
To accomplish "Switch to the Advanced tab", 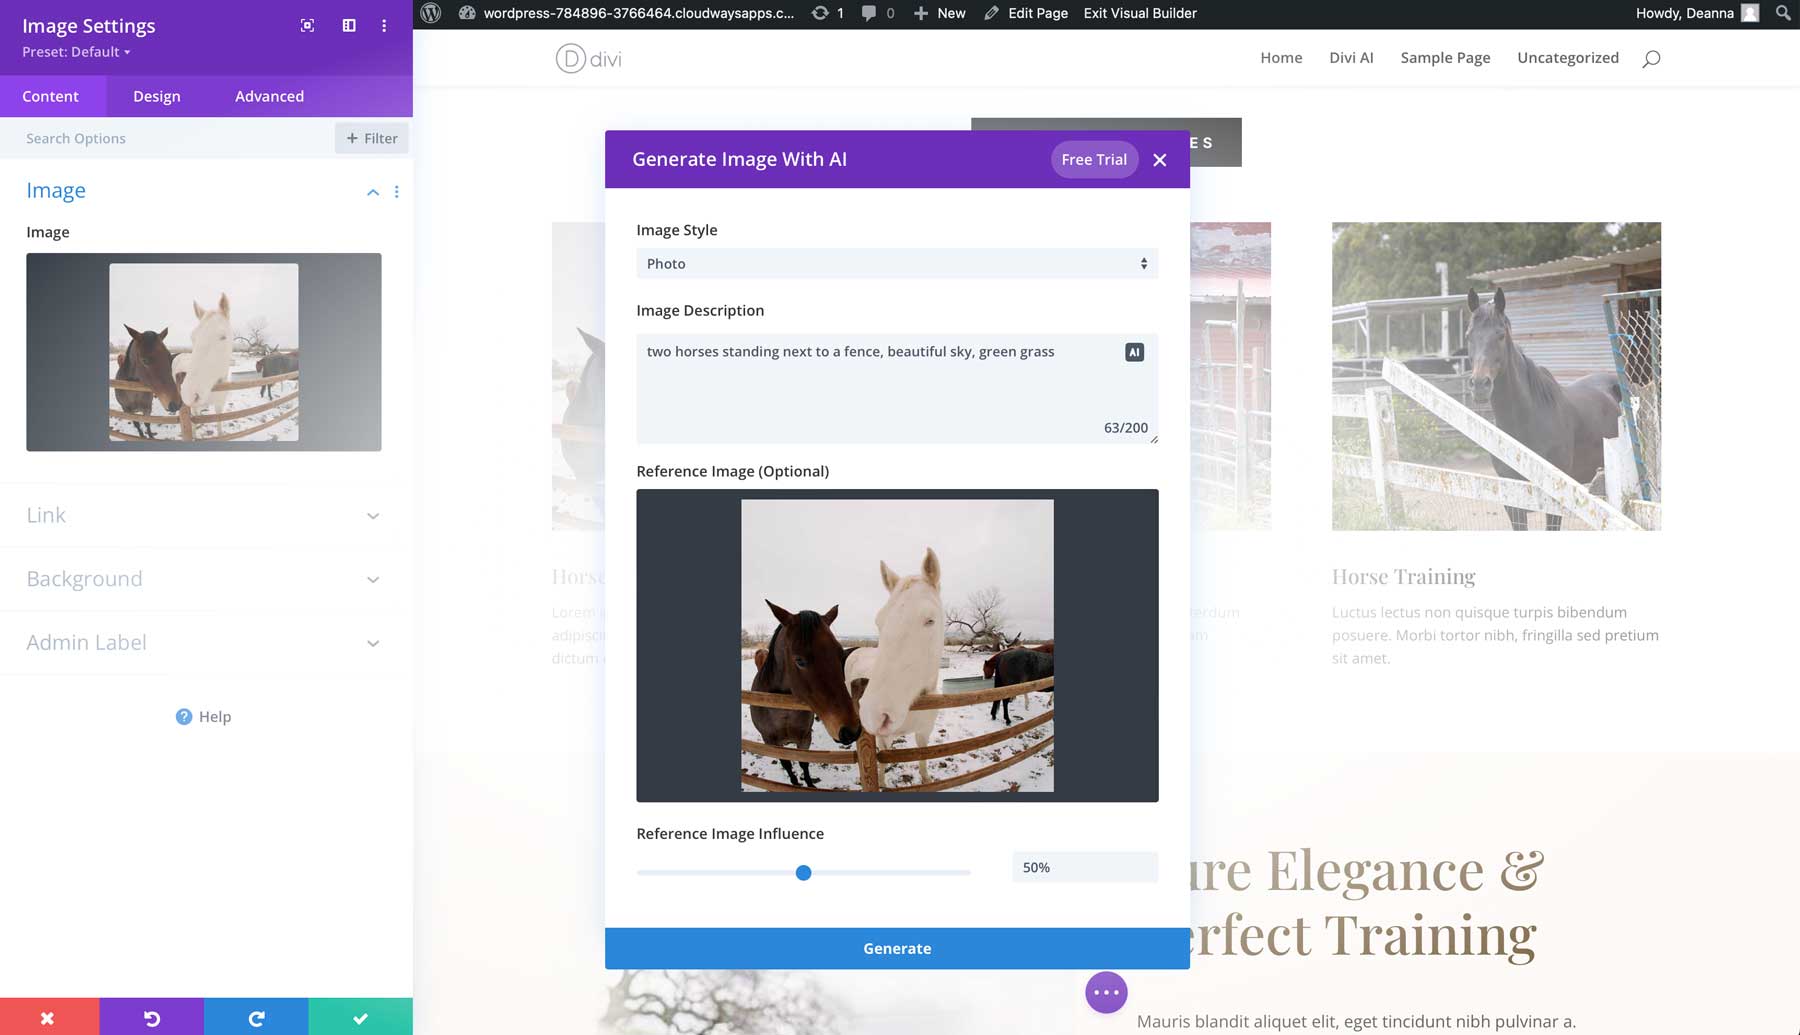I will pyautogui.click(x=268, y=96).
